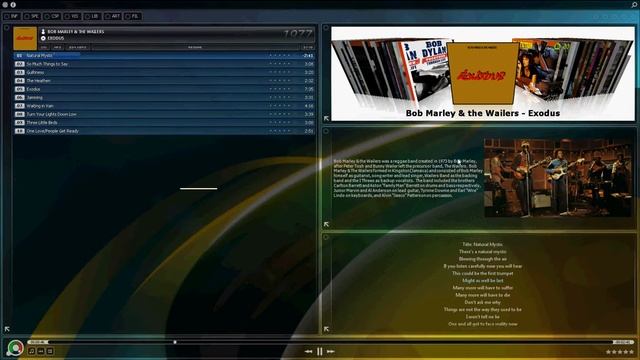Click the middle small icon beside music note
Viewport: 640px width, 360px height.
41,351
